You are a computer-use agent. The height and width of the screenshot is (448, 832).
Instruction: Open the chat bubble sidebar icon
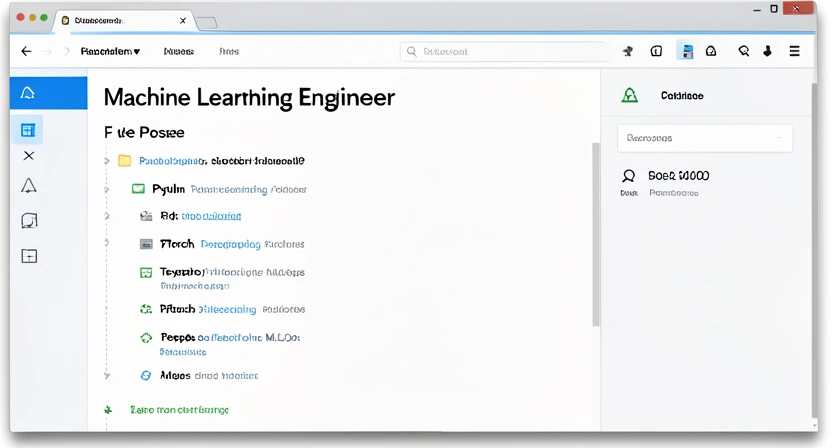[x=29, y=220]
